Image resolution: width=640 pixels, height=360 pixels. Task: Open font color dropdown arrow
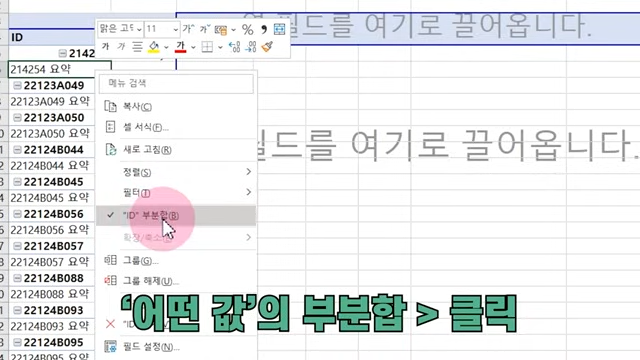(193, 47)
